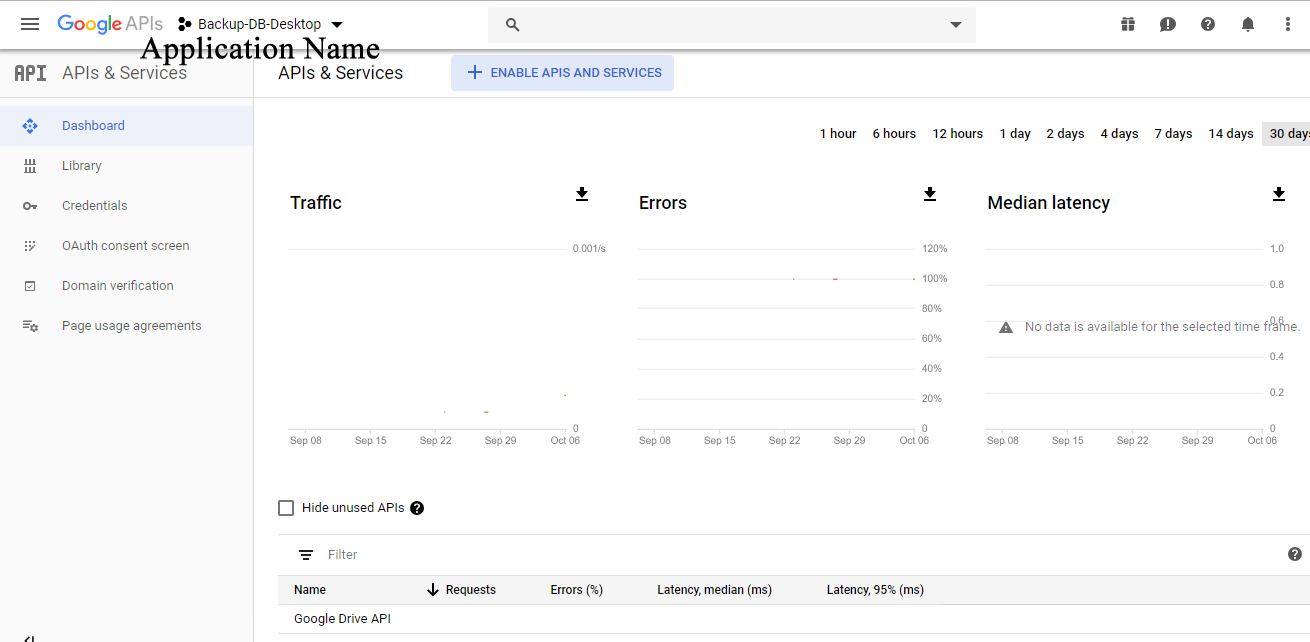Open help tooltip beside Hide unused APIs
The height and width of the screenshot is (642, 1310).
tap(417, 508)
